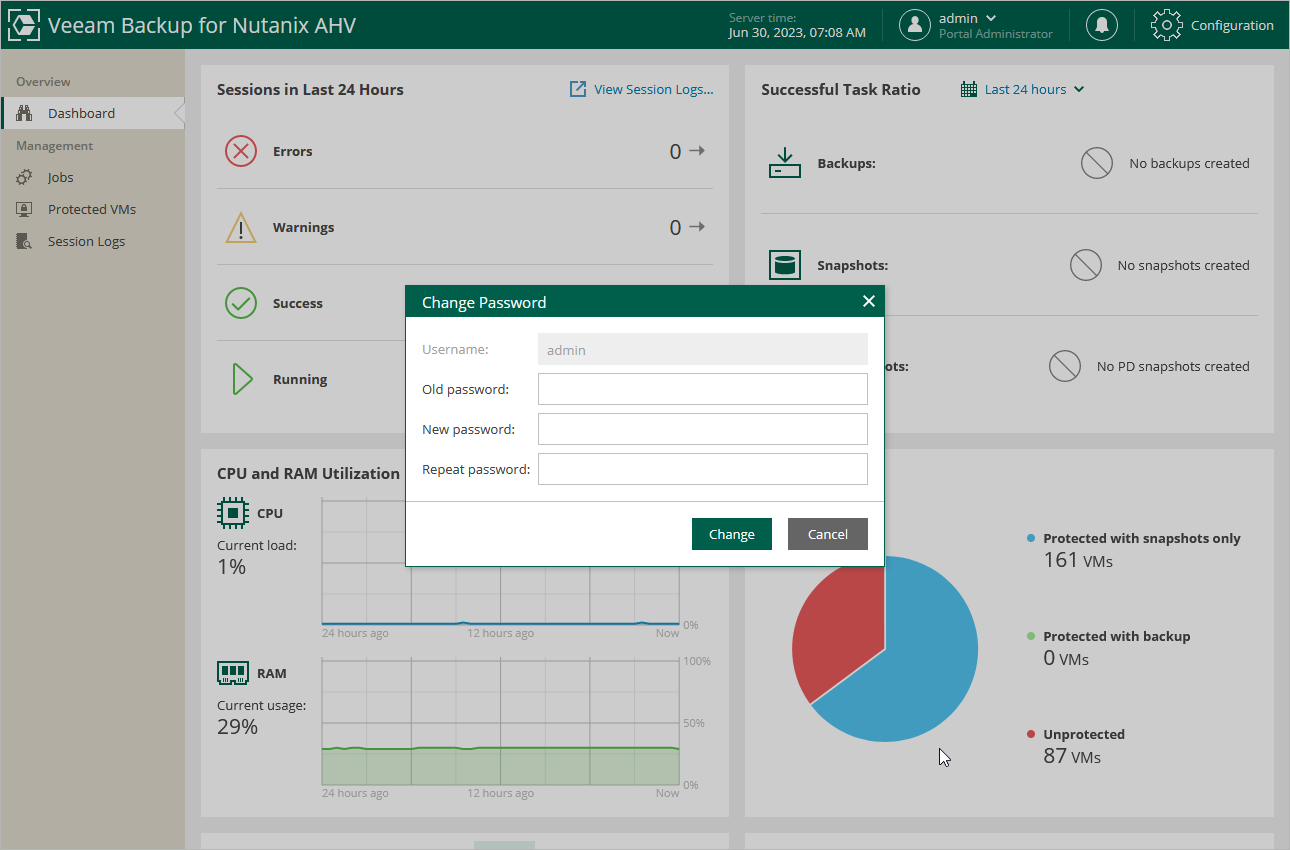The height and width of the screenshot is (850, 1290).
Task: Close the Change Password dialog
Action: (x=868, y=301)
